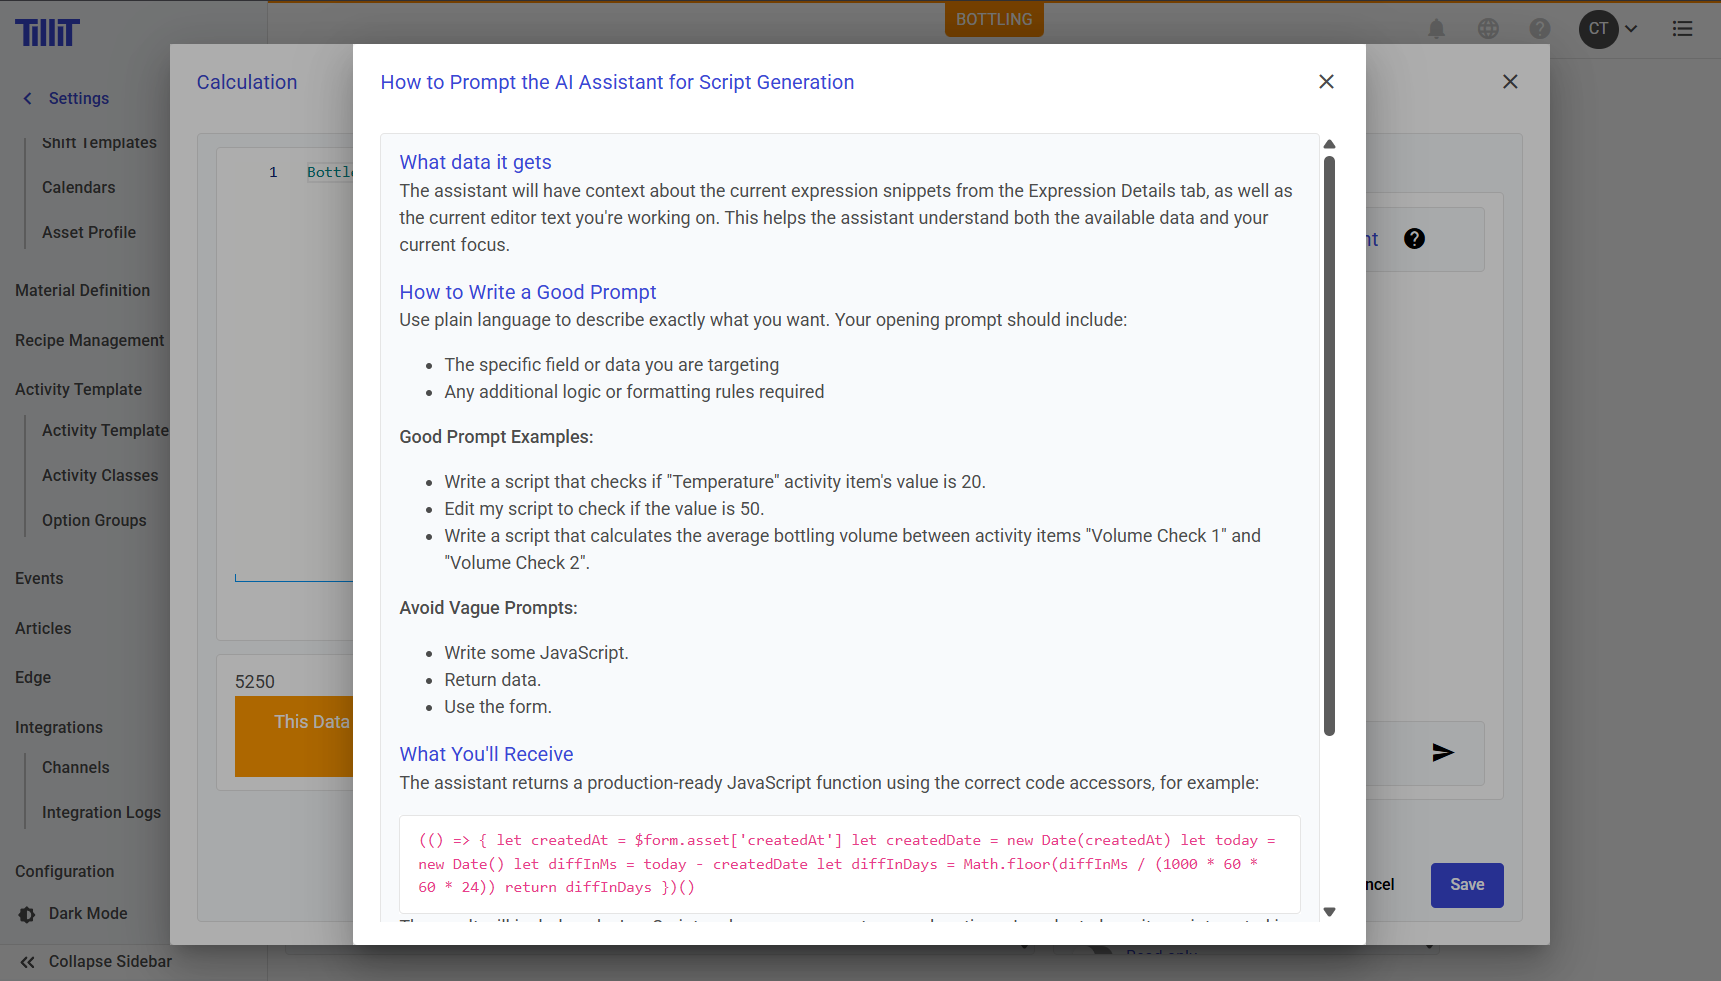
Task: Click the black help icon beside assistant
Action: coord(1414,239)
